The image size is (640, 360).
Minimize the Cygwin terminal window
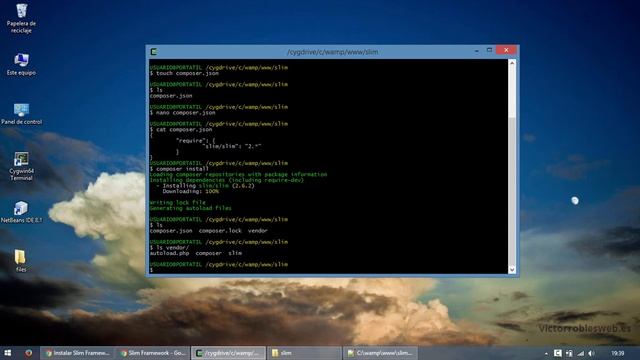coord(476,51)
